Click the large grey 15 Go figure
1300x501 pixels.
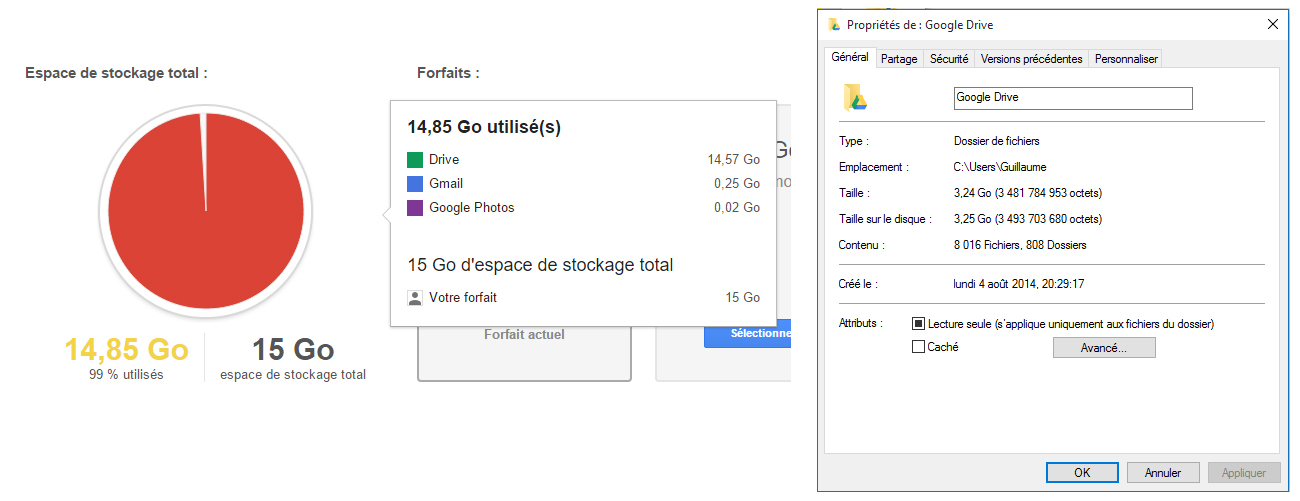click(293, 350)
